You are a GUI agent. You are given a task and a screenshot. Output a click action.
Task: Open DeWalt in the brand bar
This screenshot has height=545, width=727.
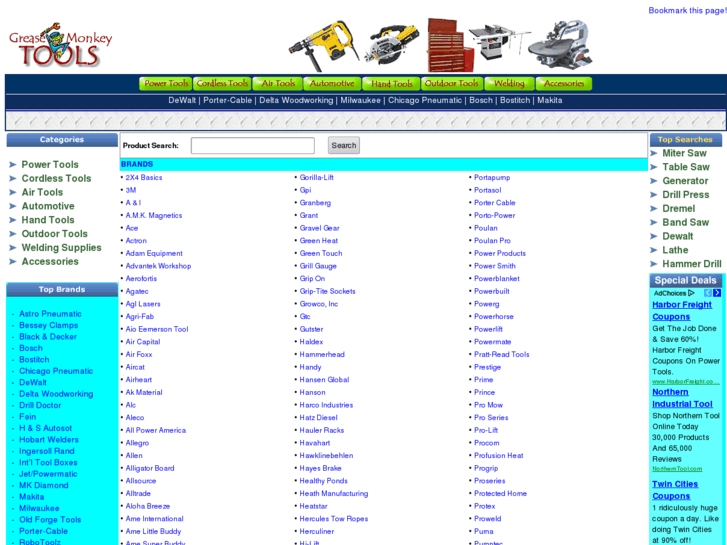182,100
